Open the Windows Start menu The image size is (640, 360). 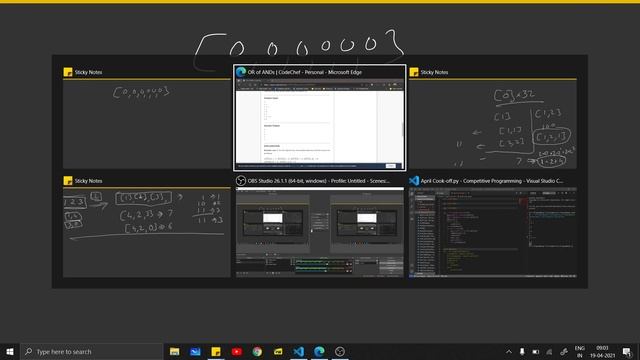10,351
